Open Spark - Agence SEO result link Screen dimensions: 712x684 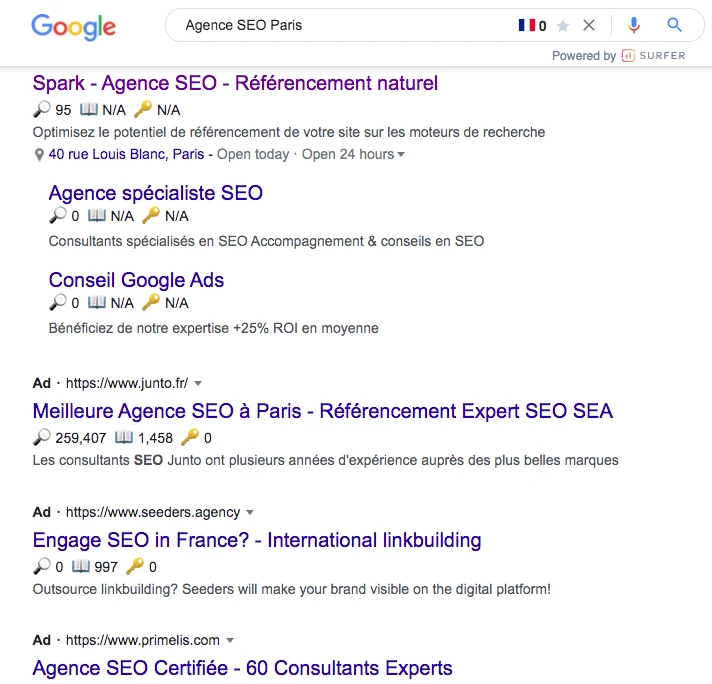point(235,84)
